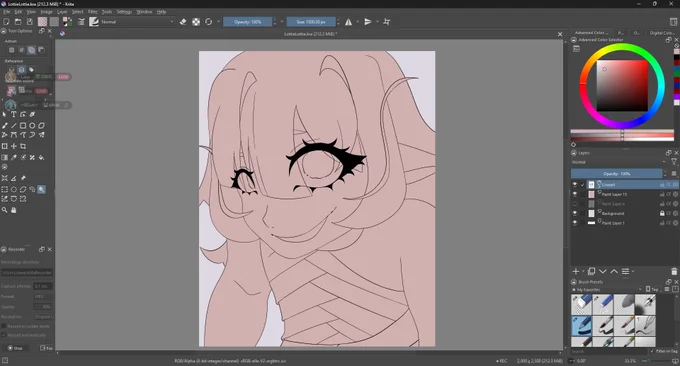Select the Calligraphy tool
Image resolution: width=680 pixels, height=366 pixels.
click(x=32, y=114)
